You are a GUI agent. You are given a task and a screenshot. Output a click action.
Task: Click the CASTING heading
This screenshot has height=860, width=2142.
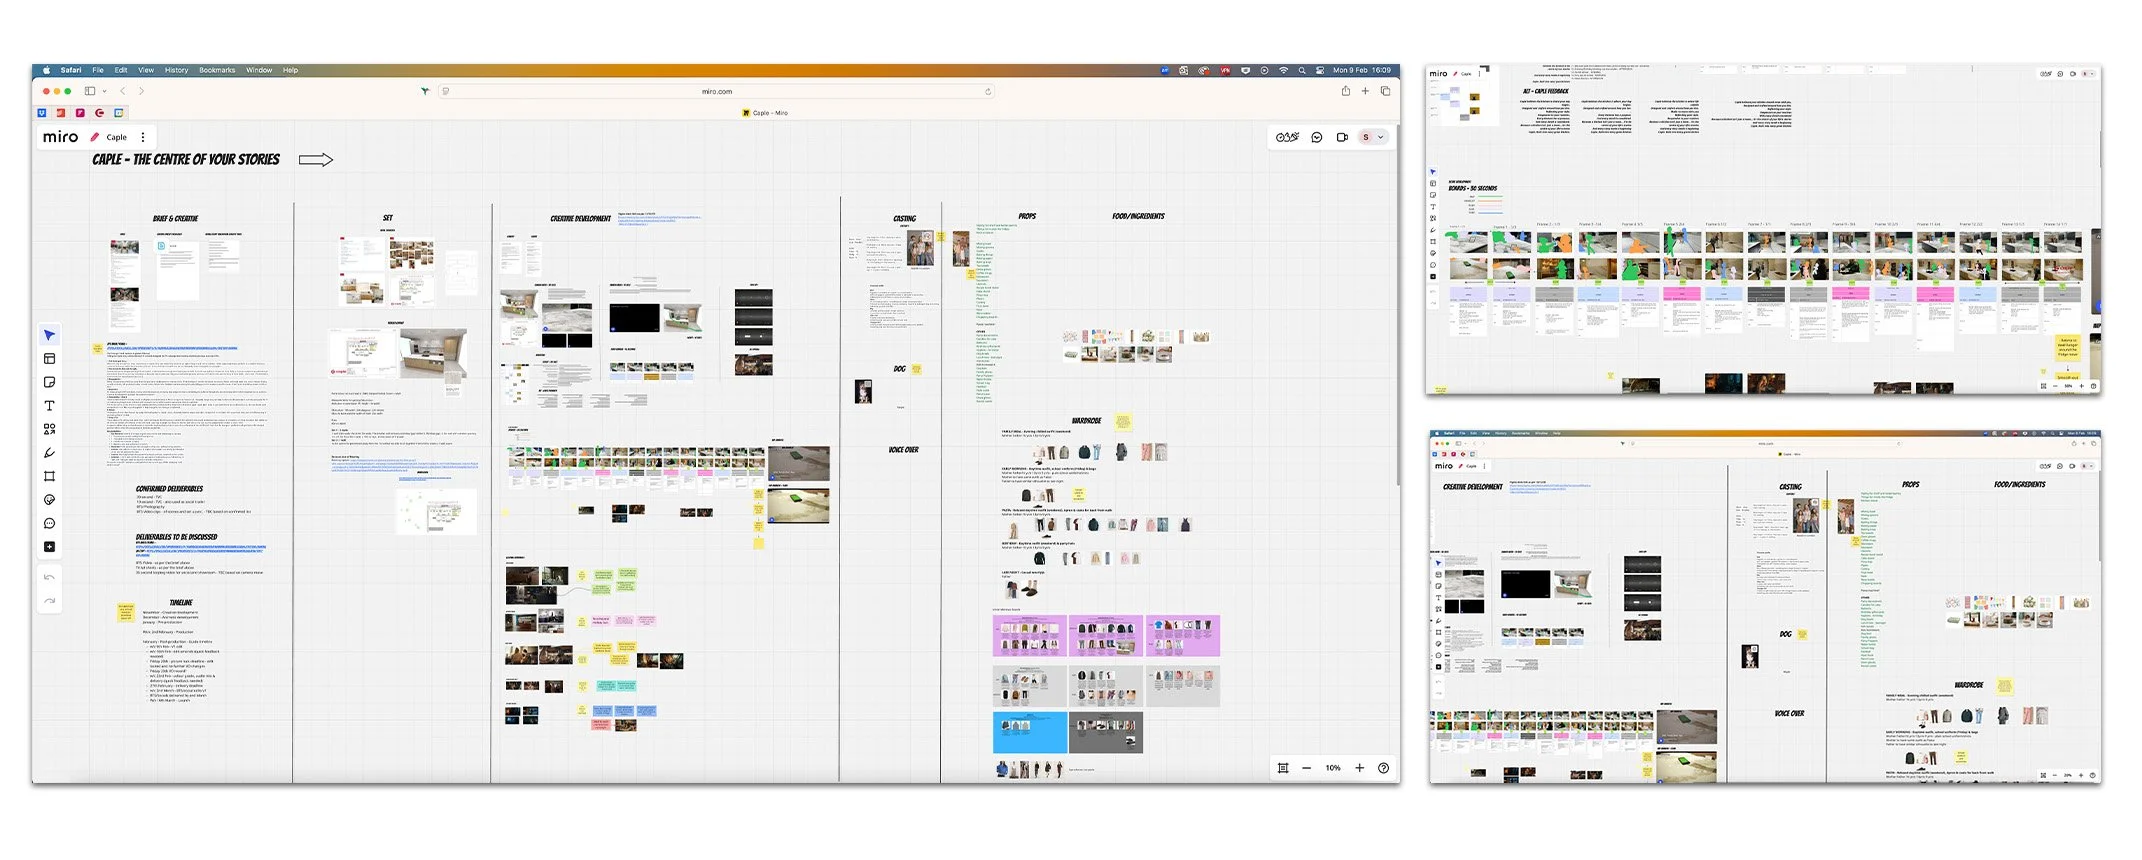tap(904, 218)
